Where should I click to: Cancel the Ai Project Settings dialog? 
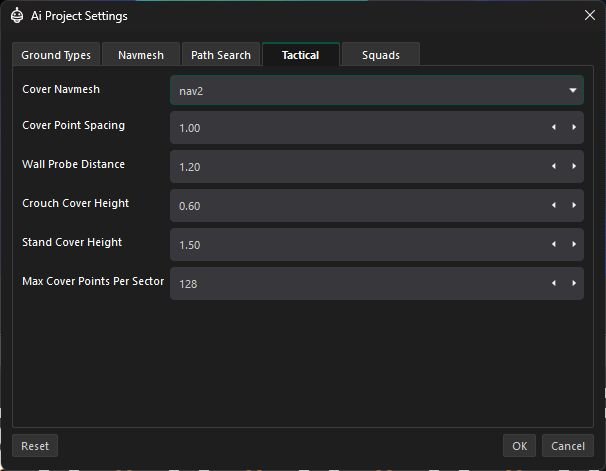point(568,446)
